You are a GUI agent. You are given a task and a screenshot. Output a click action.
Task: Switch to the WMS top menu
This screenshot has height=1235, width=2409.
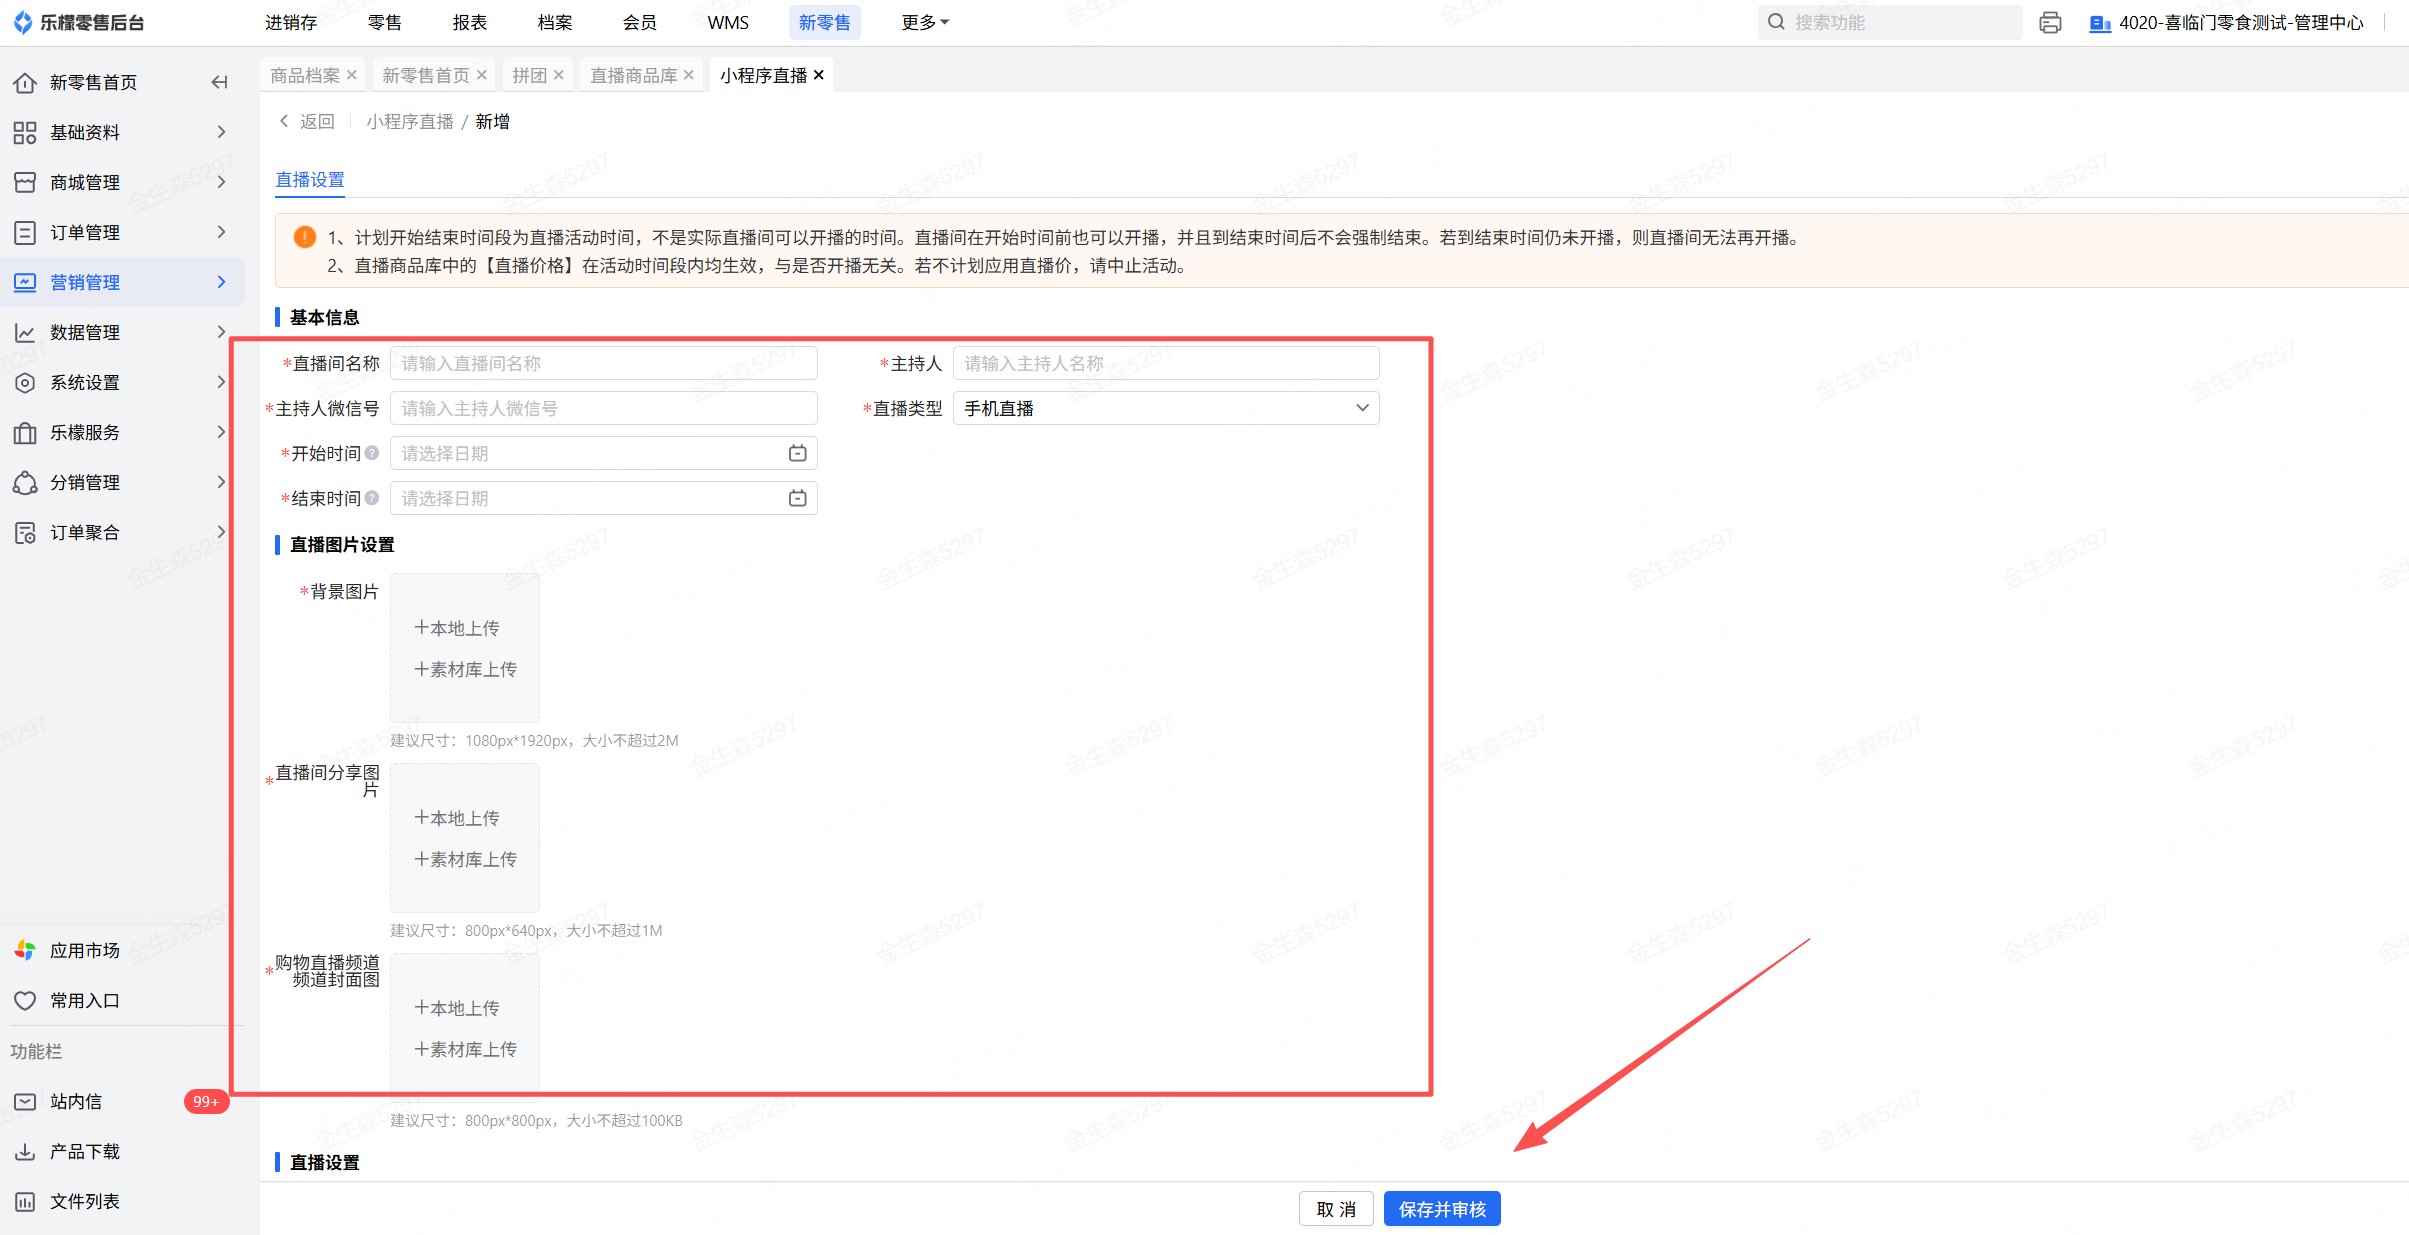pos(727,22)
